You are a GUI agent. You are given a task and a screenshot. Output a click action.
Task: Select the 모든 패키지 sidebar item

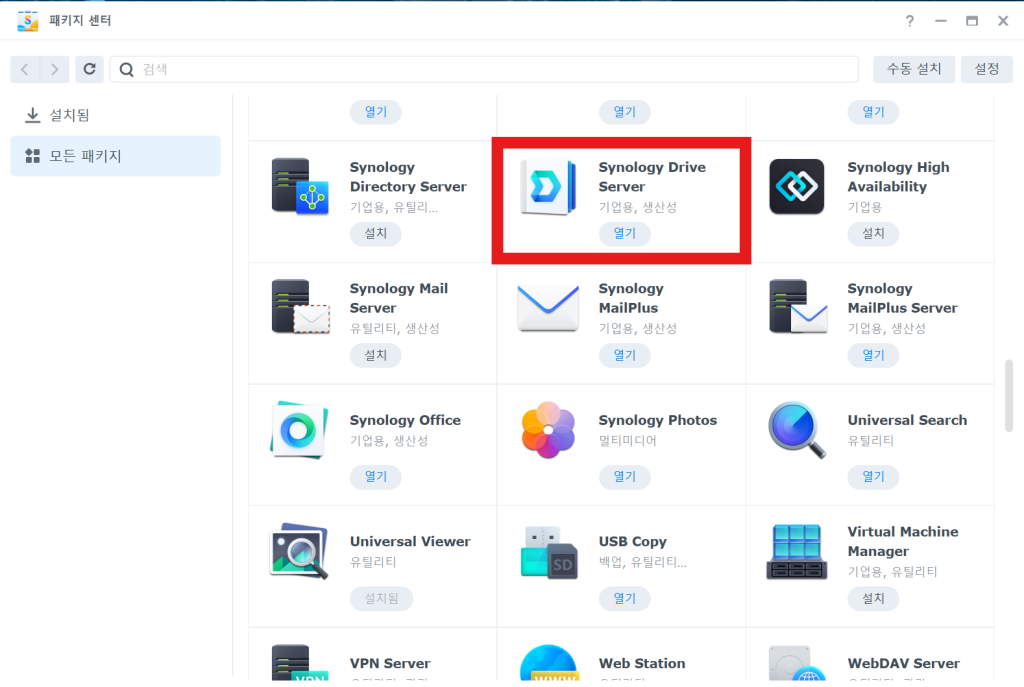[116, 156]
